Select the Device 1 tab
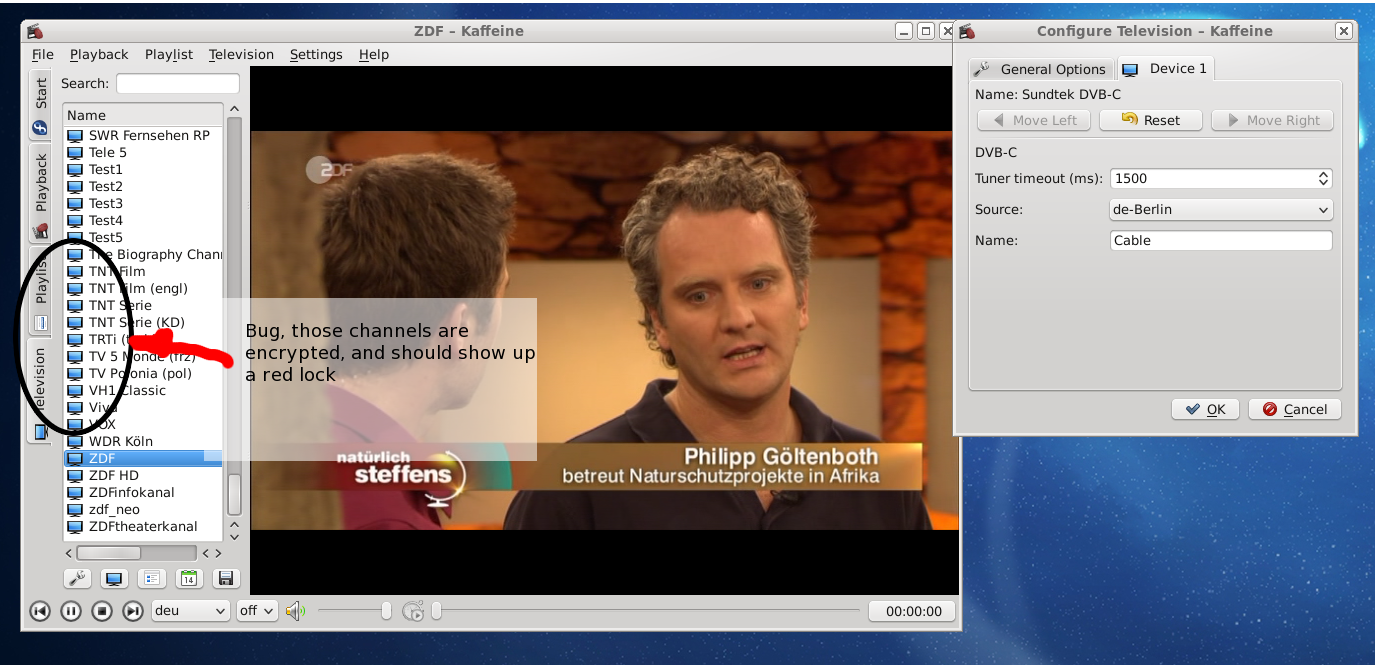Viewport: 1378px width, 665px height. point(1165,68)
